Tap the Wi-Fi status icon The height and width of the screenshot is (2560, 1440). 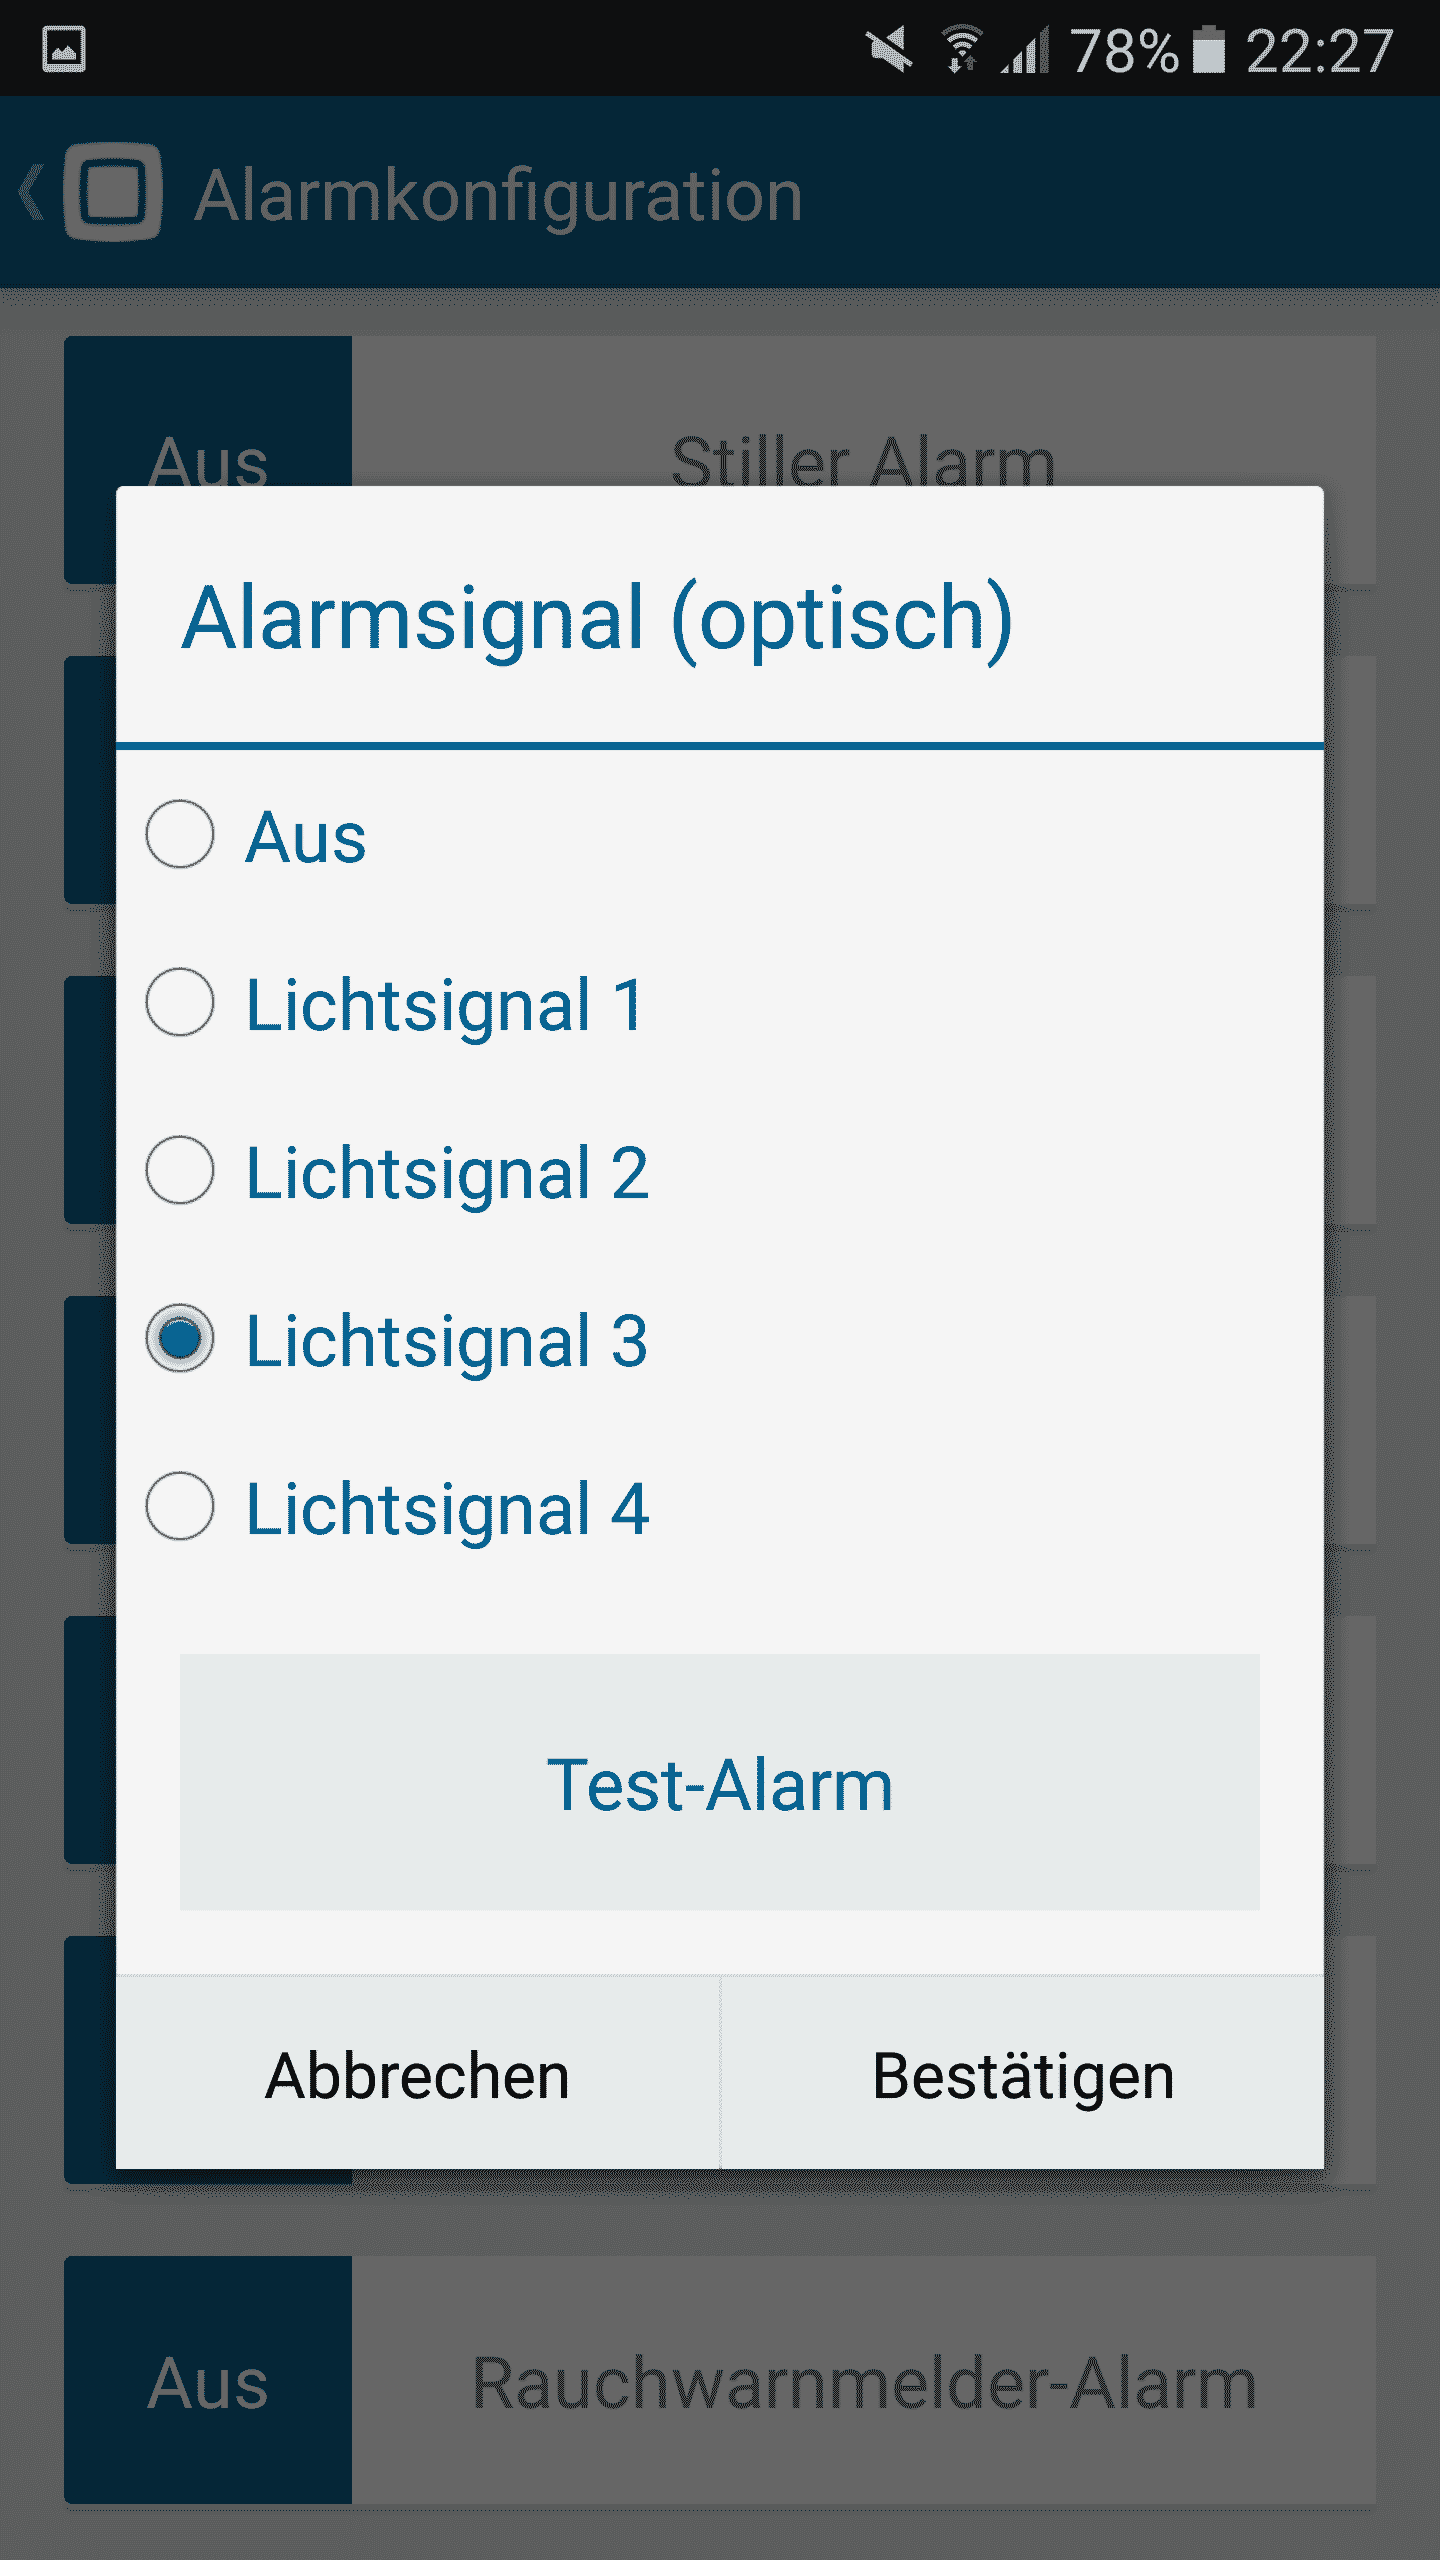click(x=962, y=49)
